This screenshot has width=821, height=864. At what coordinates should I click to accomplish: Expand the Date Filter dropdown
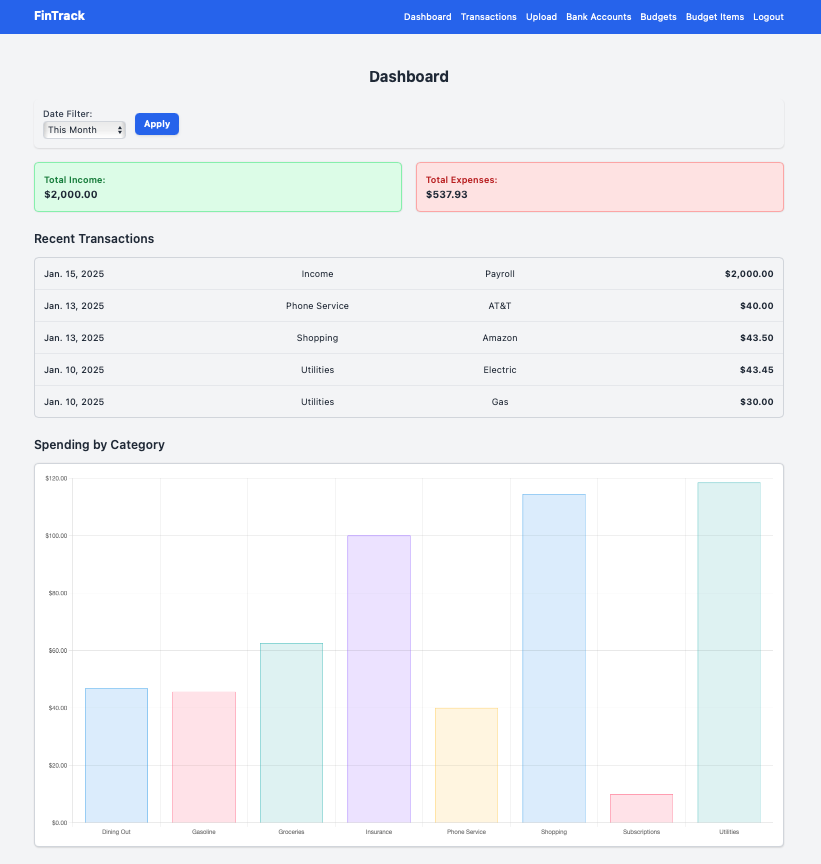pos(85,130)
